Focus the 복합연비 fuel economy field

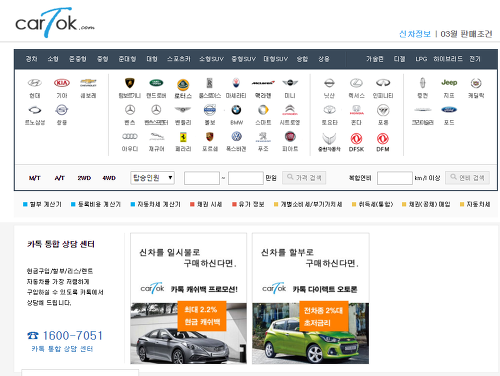[395, 178]
